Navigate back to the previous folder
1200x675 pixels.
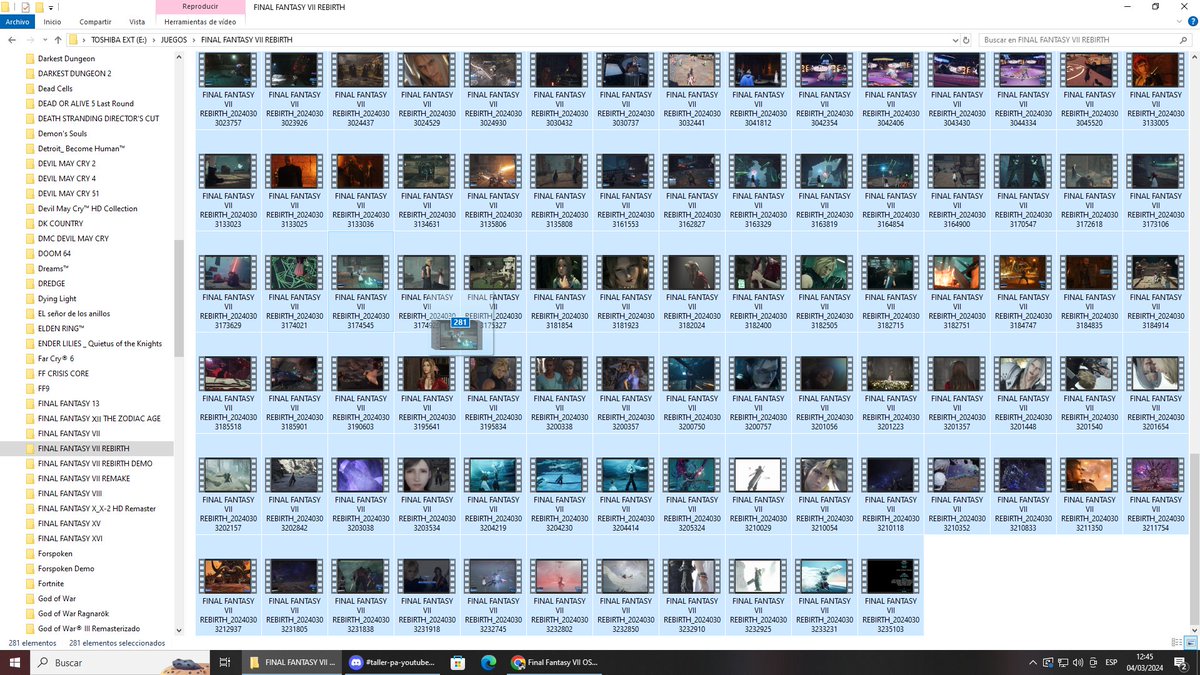pos(11,40)
